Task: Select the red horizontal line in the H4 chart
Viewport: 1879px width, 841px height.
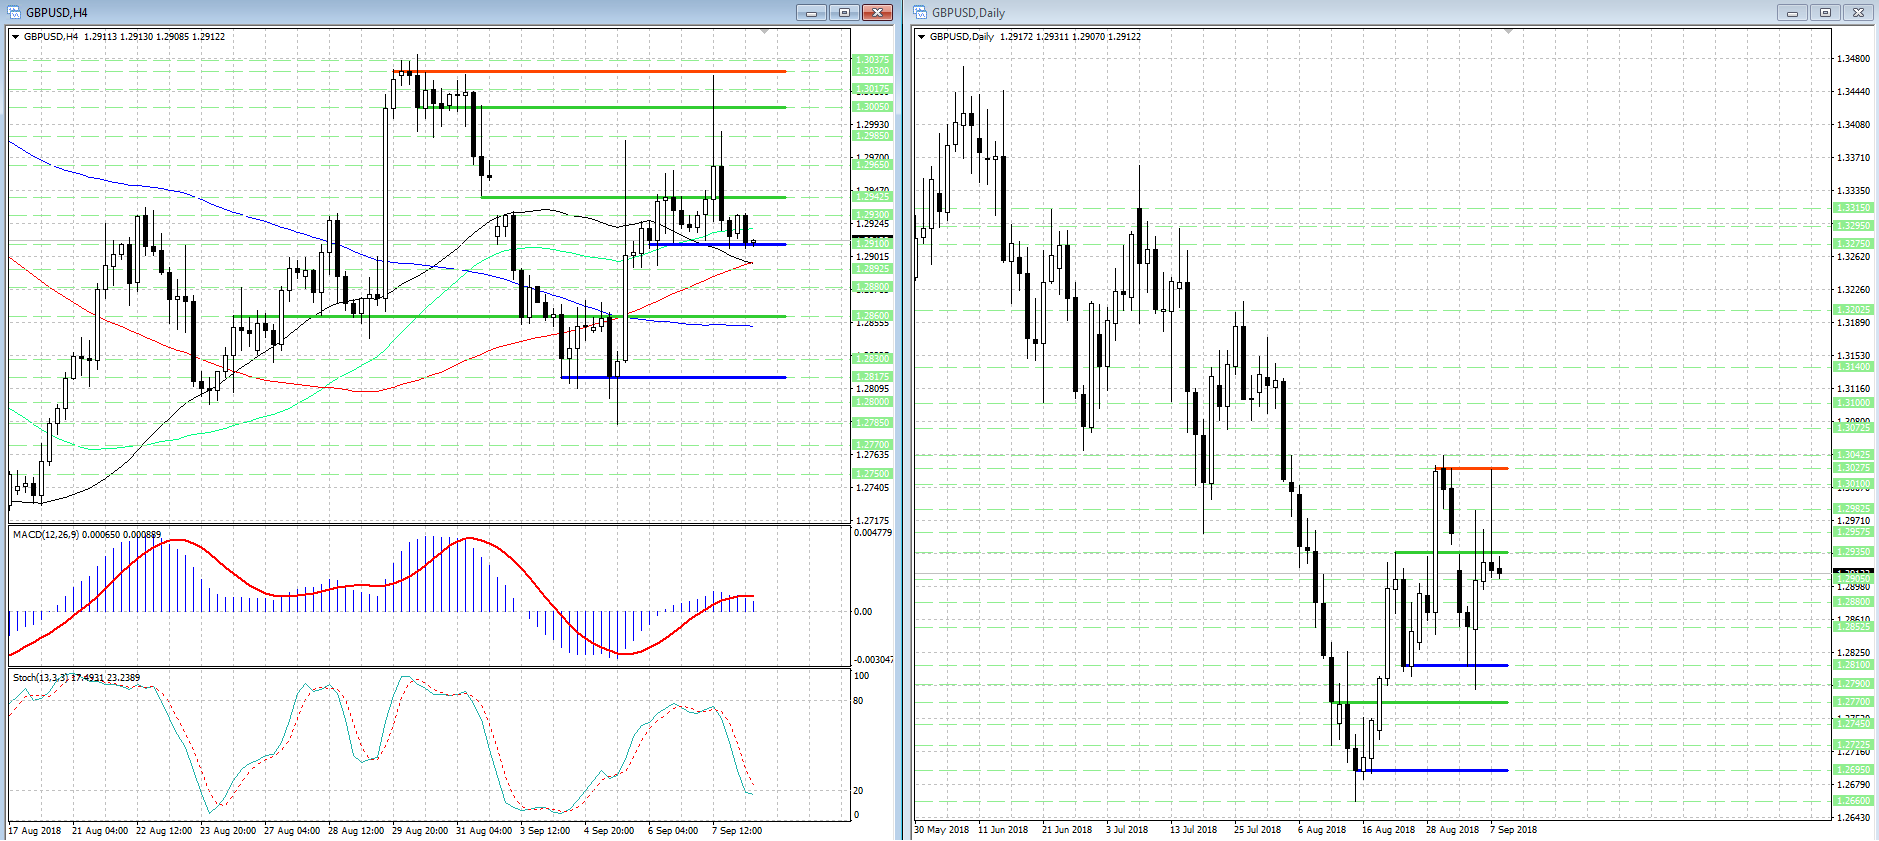Action: [x=592, y=71]
